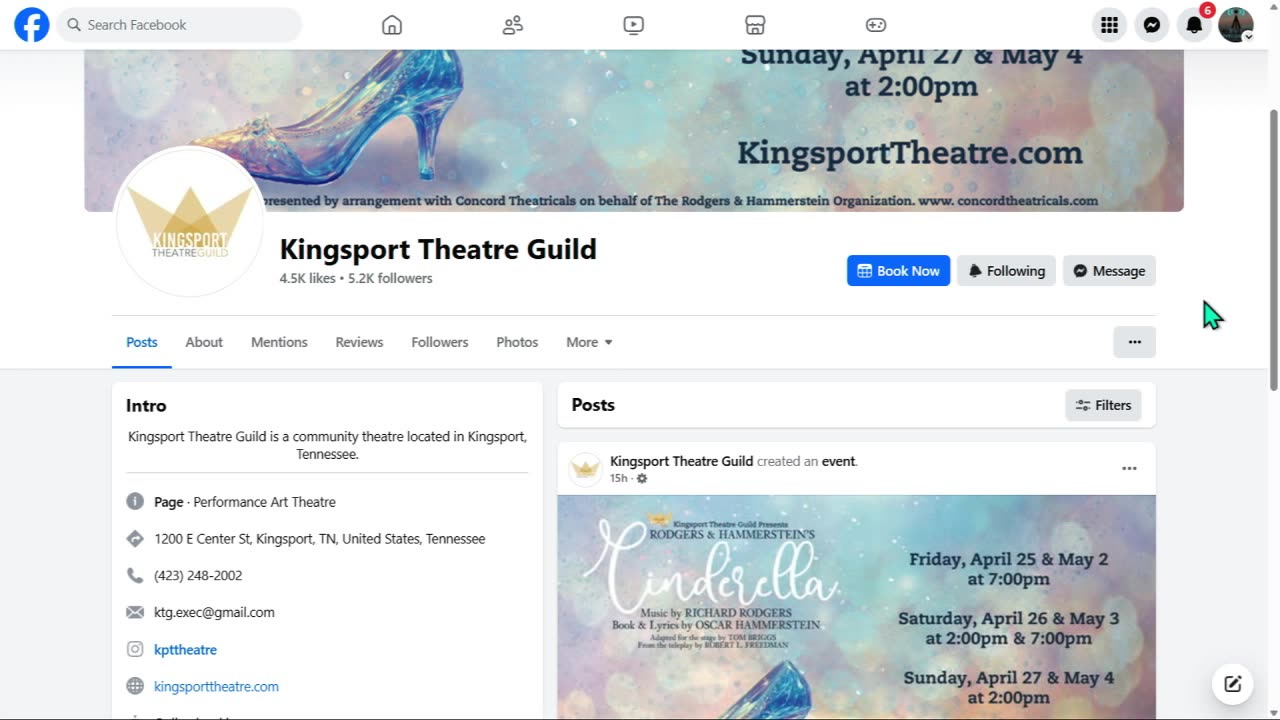Go to Facebook home via logo

[32, 24]
